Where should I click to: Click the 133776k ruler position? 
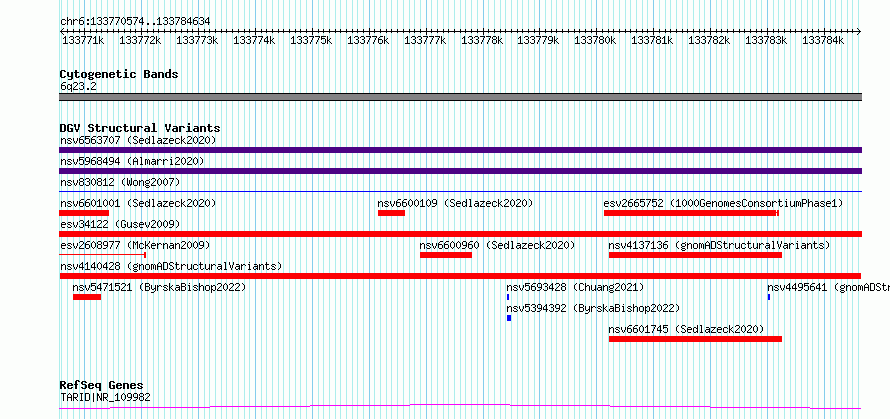[368, 40]
